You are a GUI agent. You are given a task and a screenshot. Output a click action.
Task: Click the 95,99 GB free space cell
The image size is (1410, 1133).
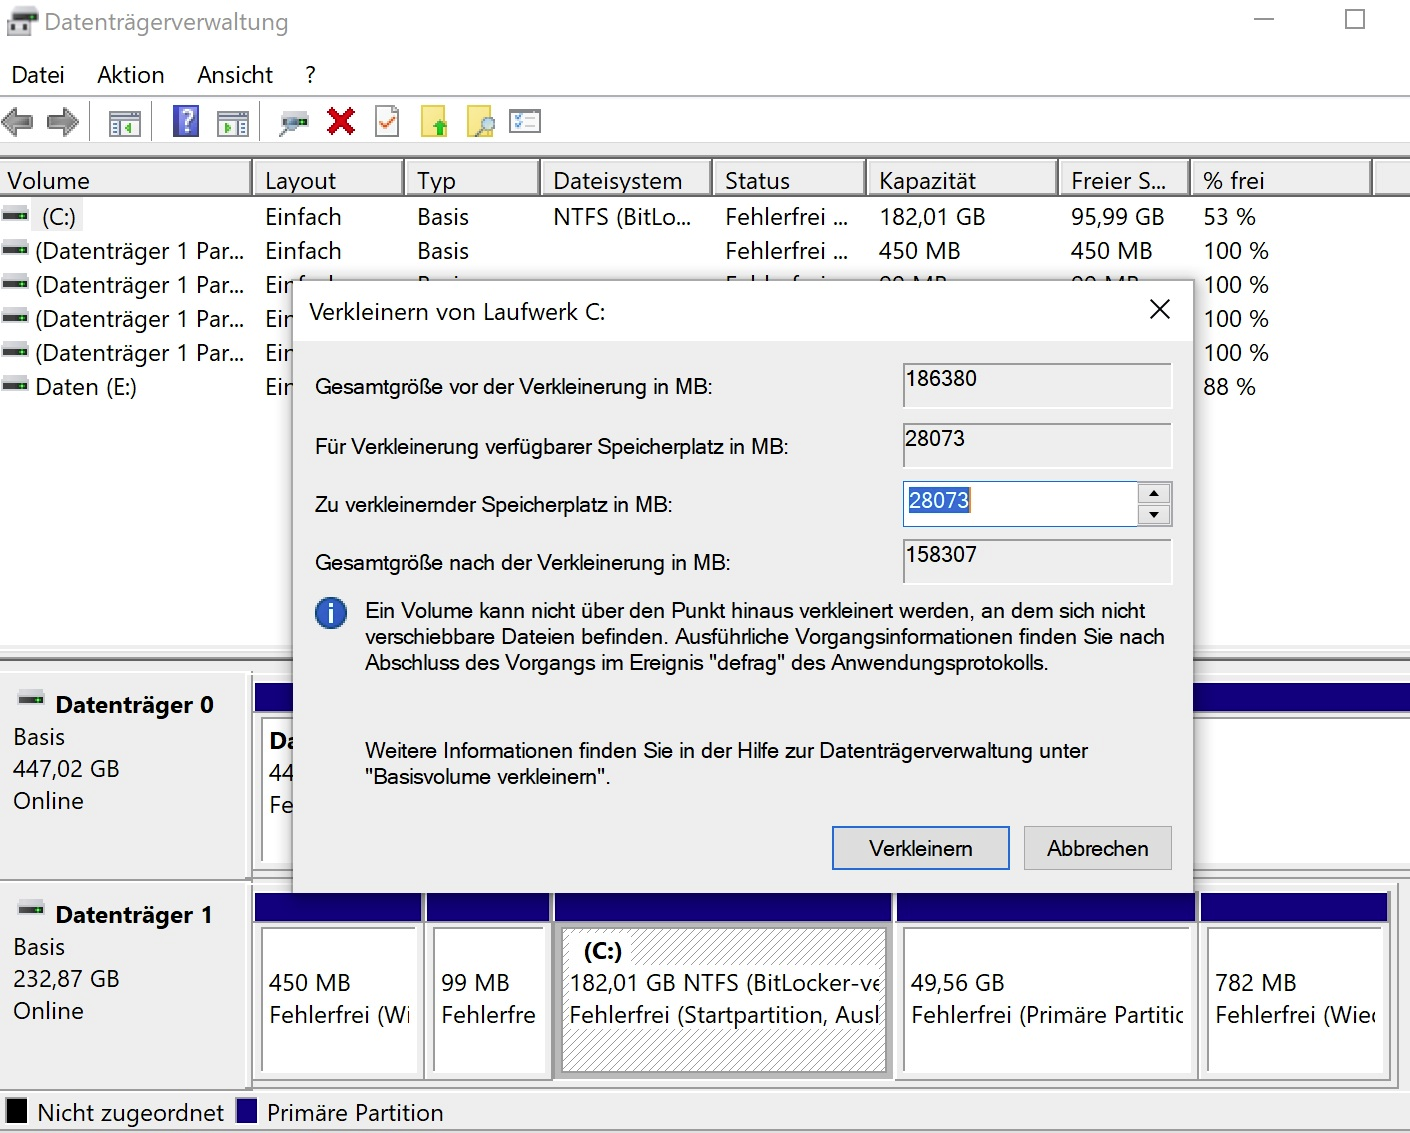(x=1118, y=217)
